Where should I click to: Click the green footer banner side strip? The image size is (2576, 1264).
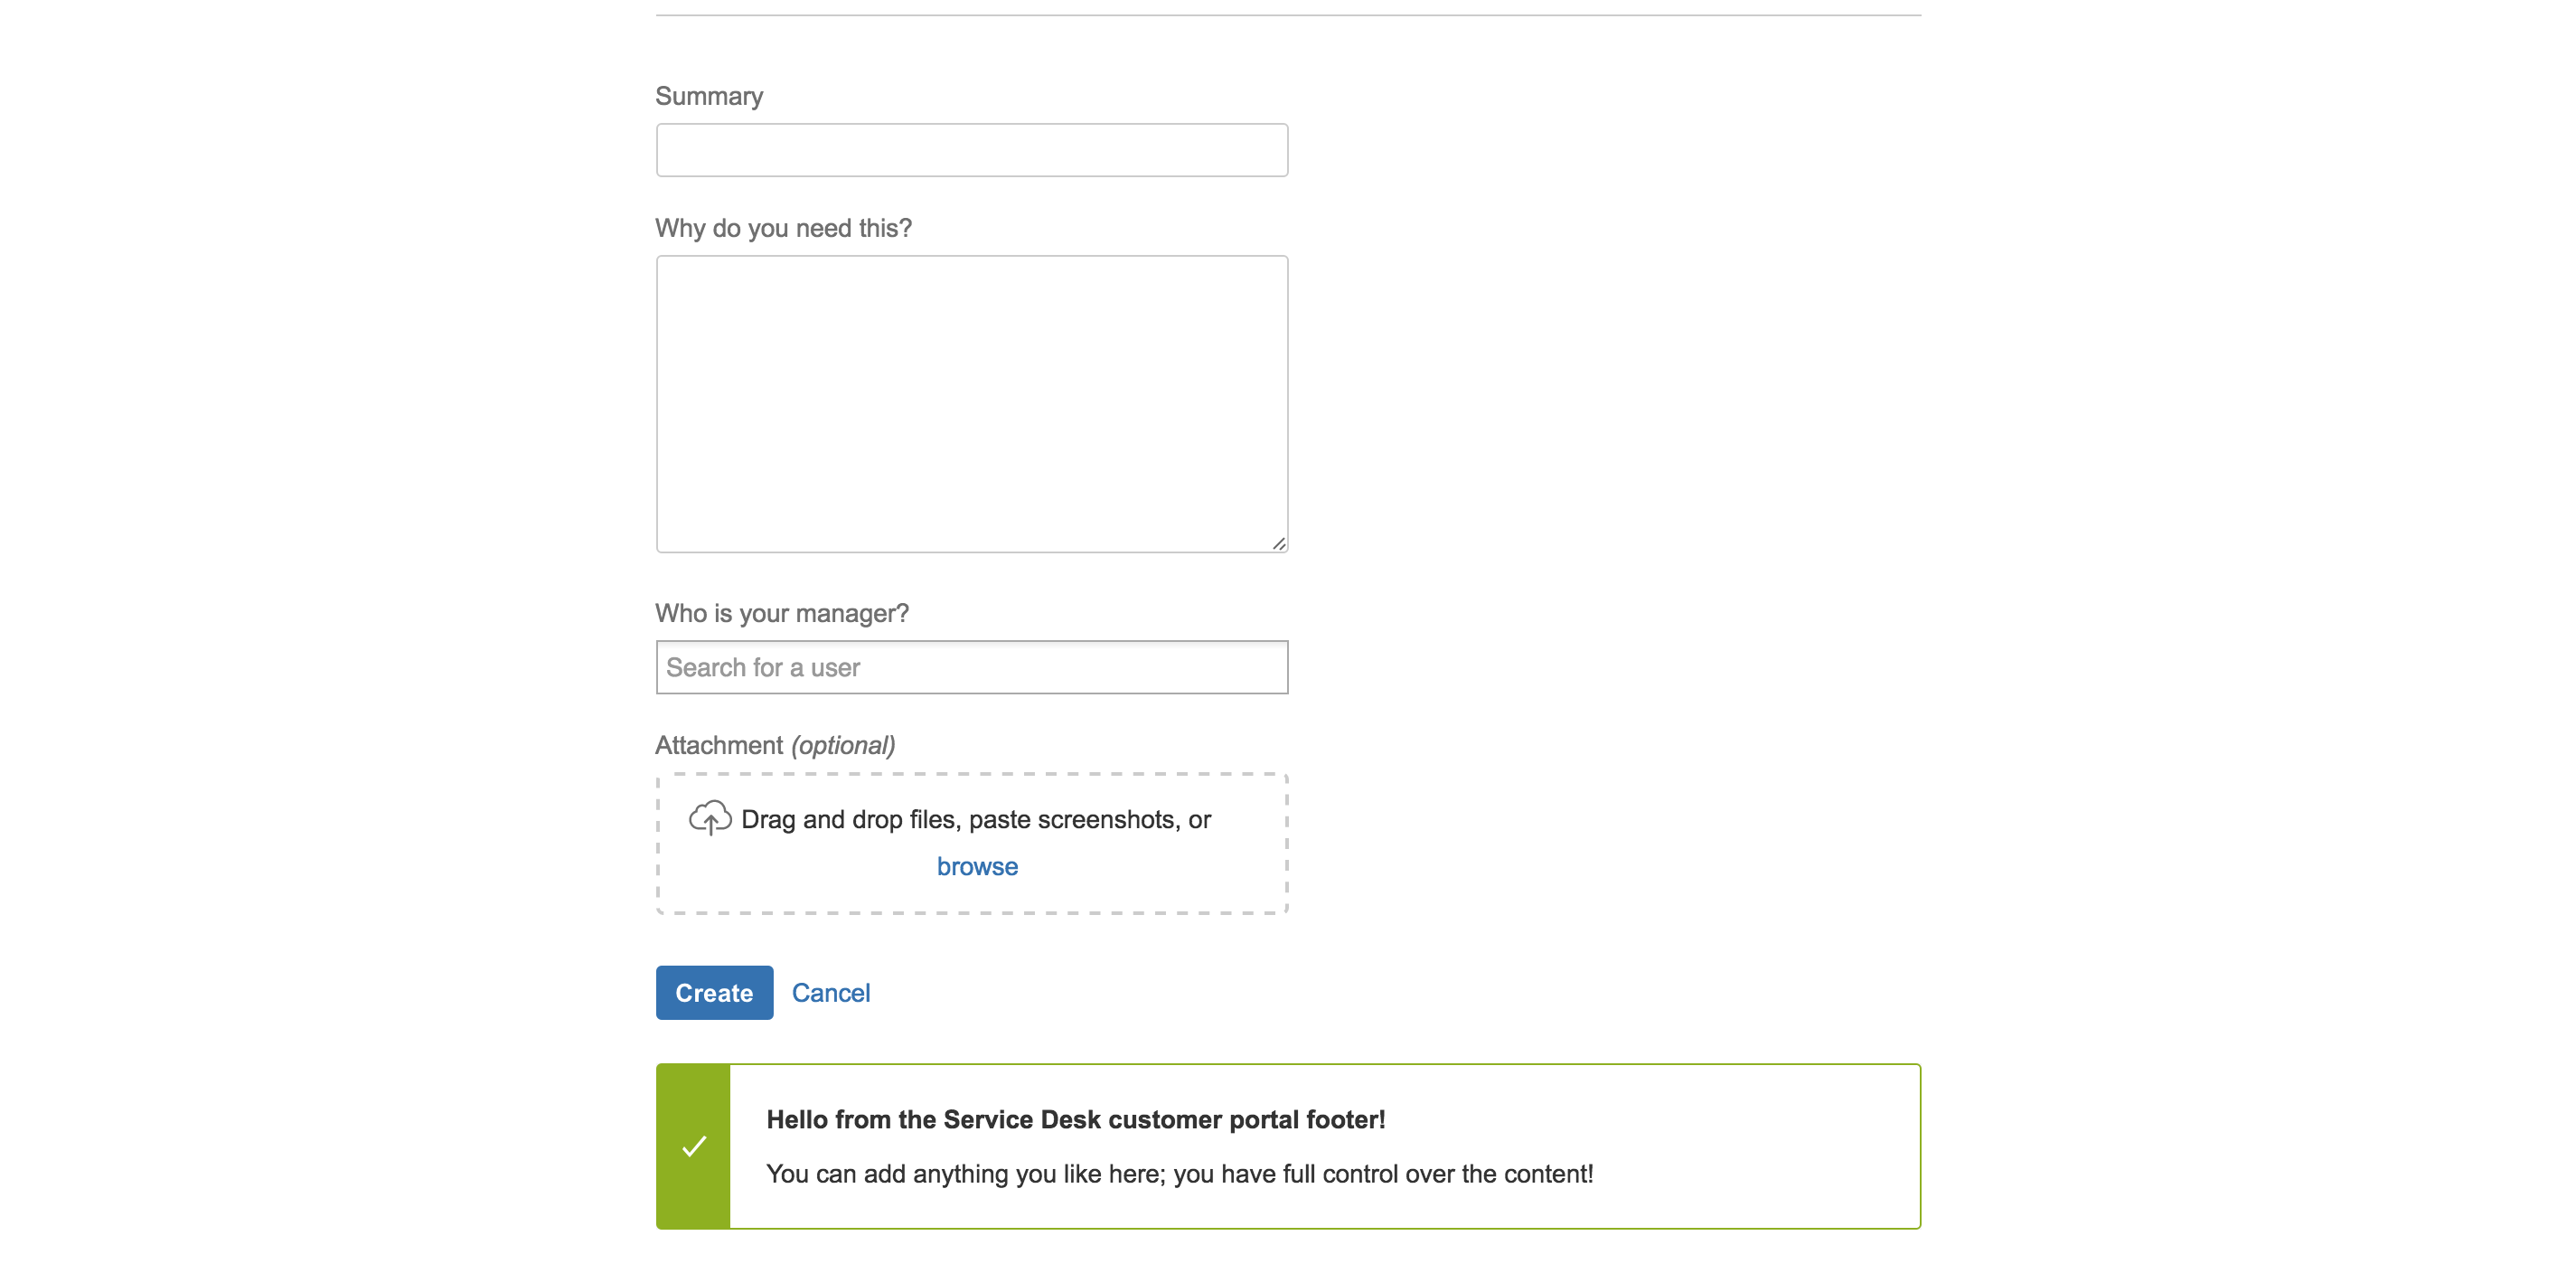tap(693, 1146)
